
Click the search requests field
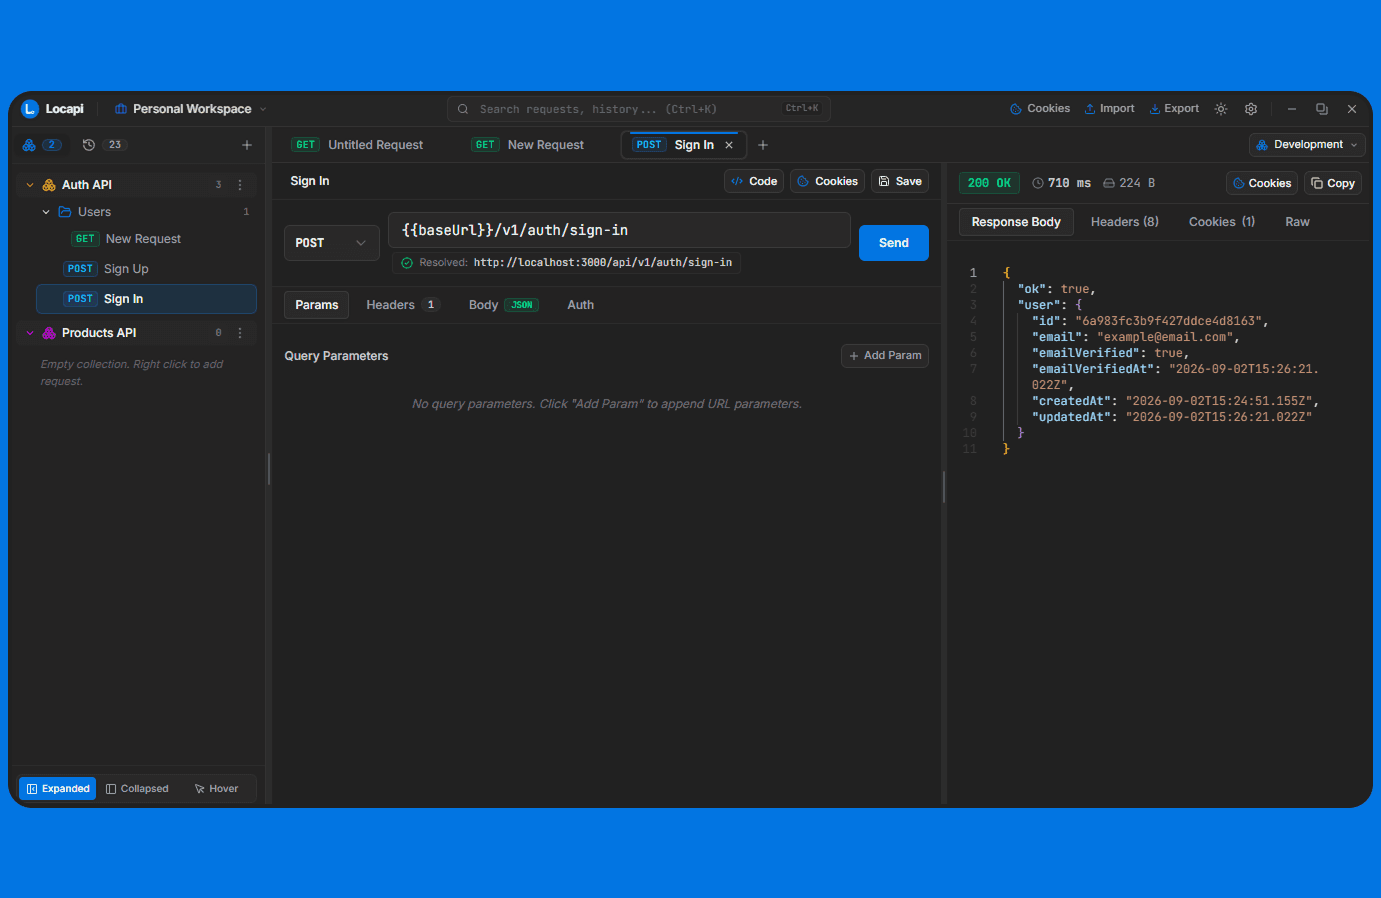click(638, 109)
